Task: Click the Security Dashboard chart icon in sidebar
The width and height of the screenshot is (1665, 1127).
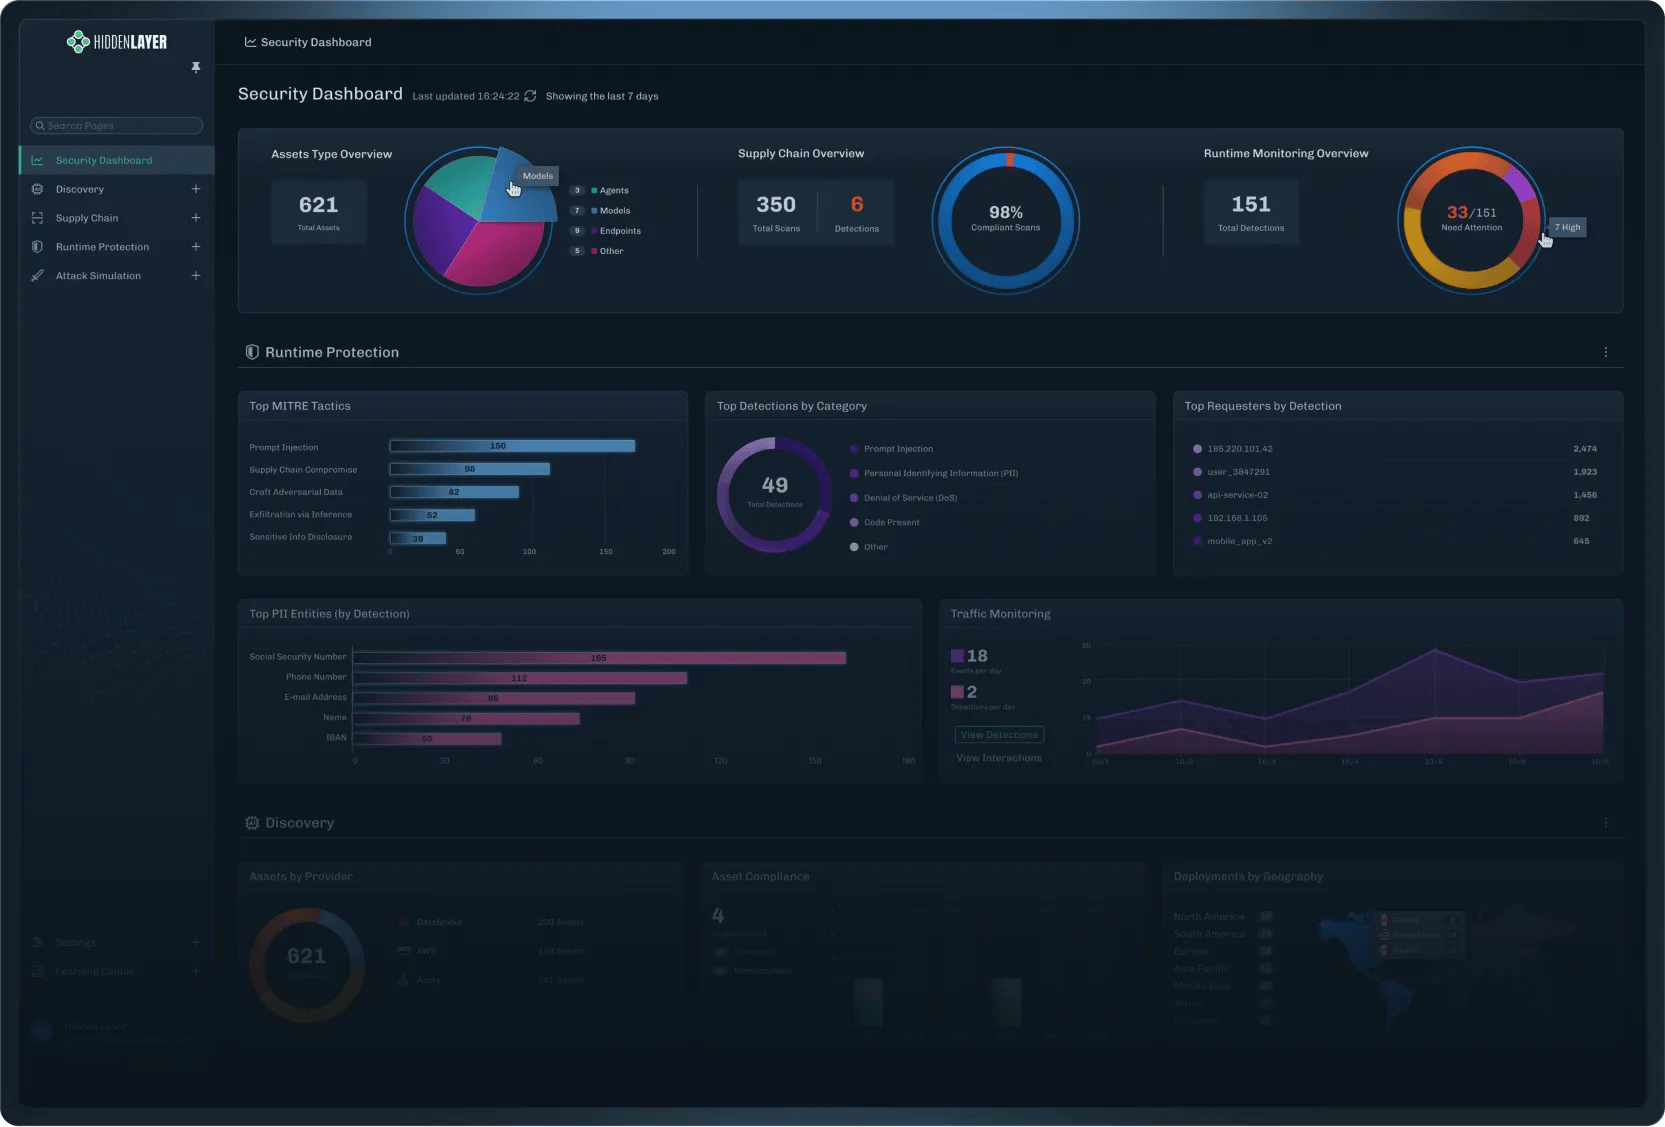Action: pyautogui.click(x=37, y=160)
